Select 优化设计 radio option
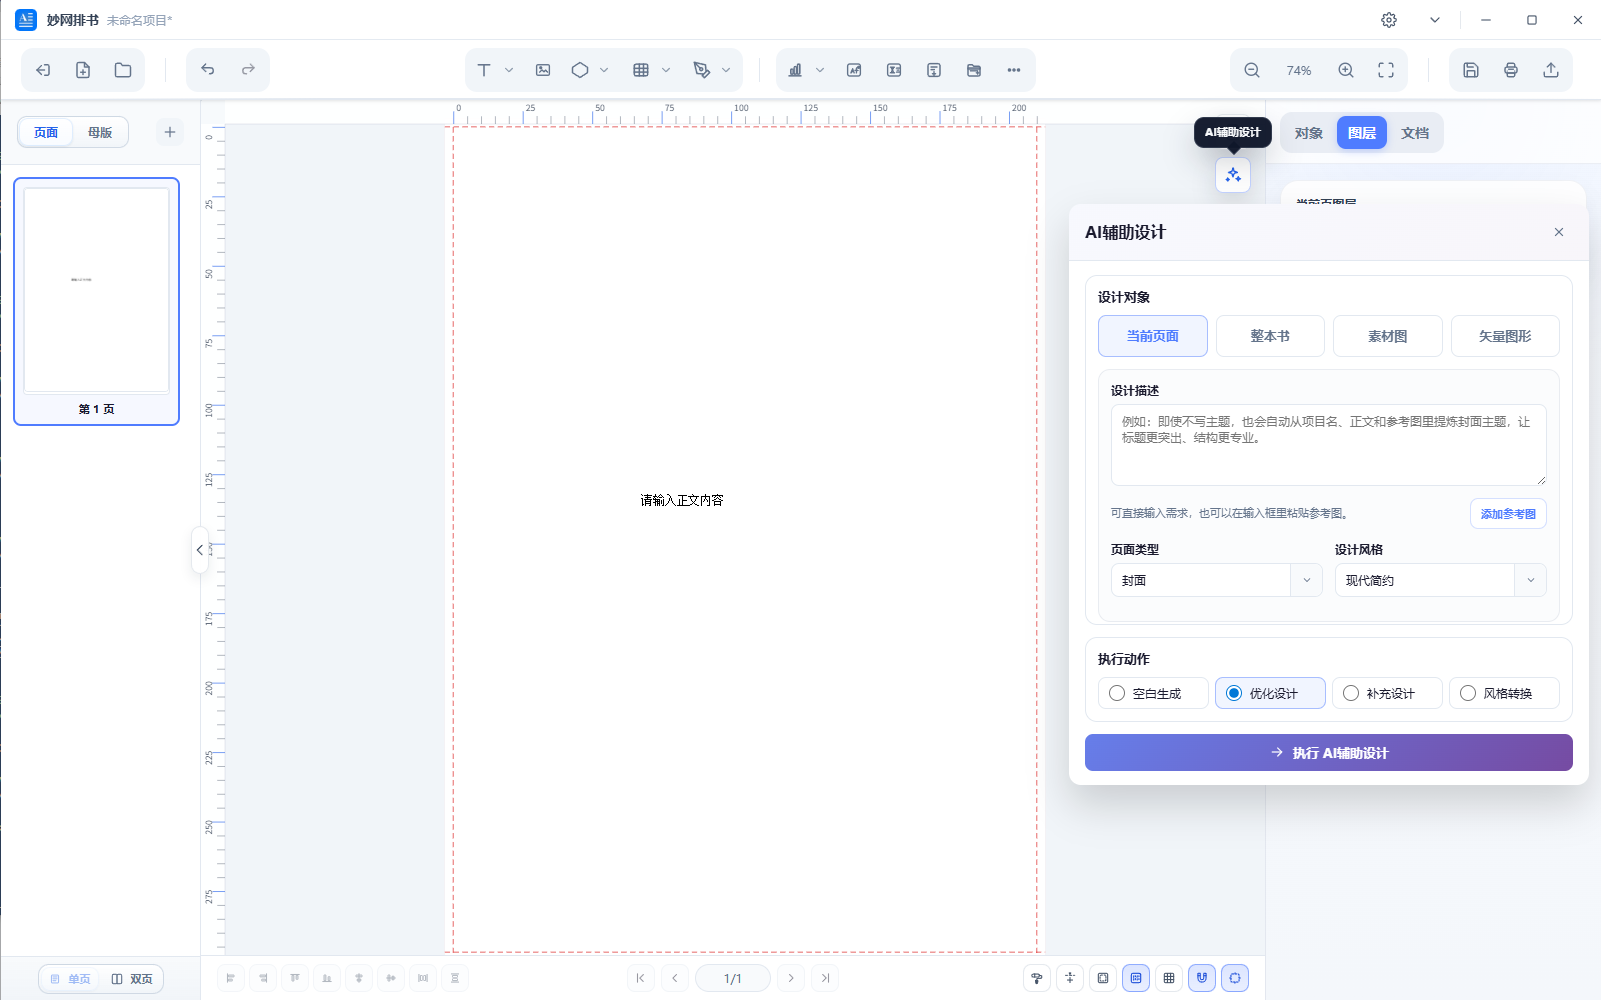 click(1270, 693)
